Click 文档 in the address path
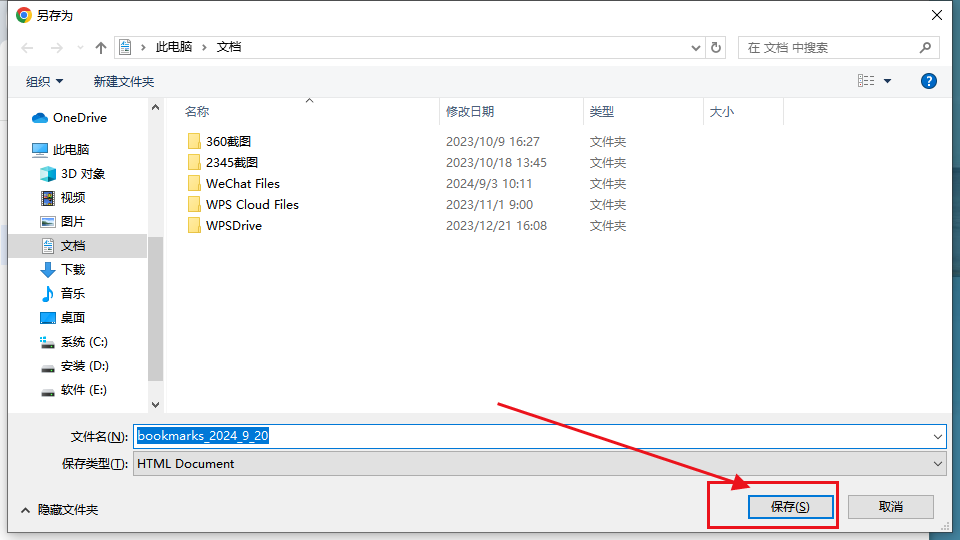The height and width of the screenshot is (540, 960). 228,47
